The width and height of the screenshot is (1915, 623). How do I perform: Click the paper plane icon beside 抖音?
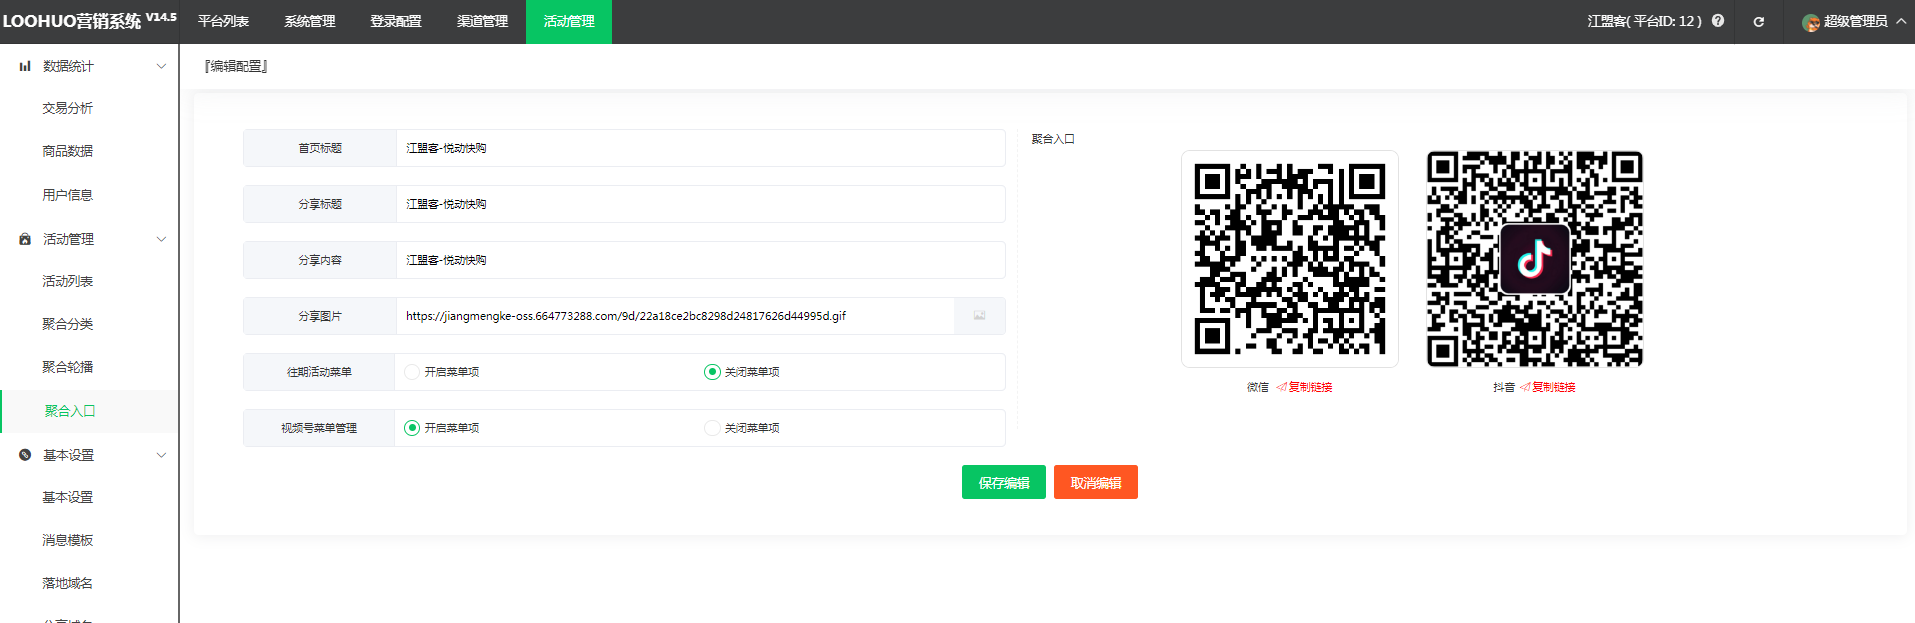1525,387
